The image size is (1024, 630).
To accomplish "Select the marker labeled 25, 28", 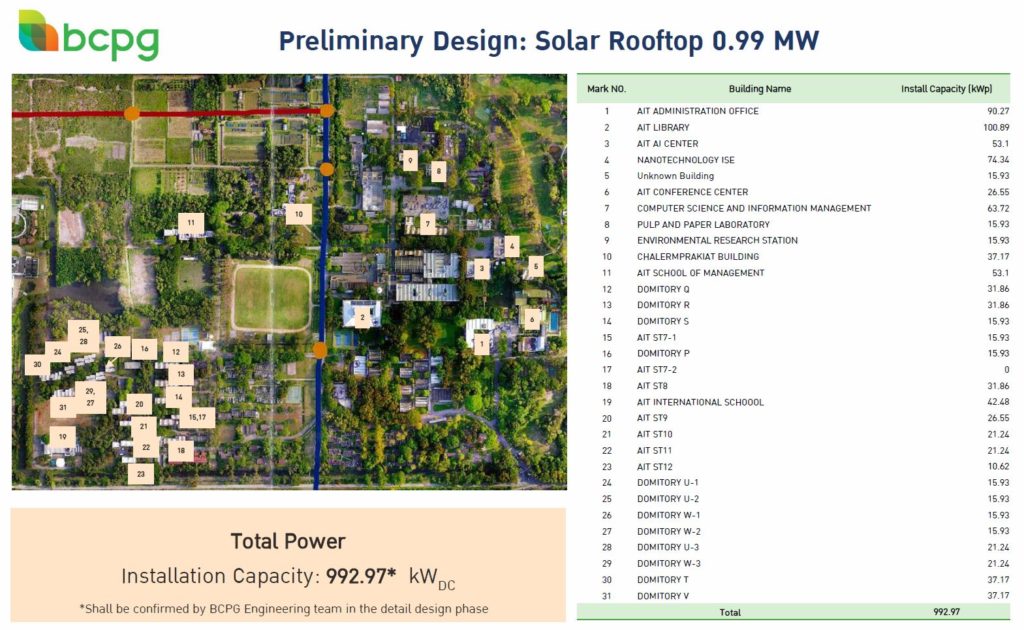I will (x=83, y=335).
